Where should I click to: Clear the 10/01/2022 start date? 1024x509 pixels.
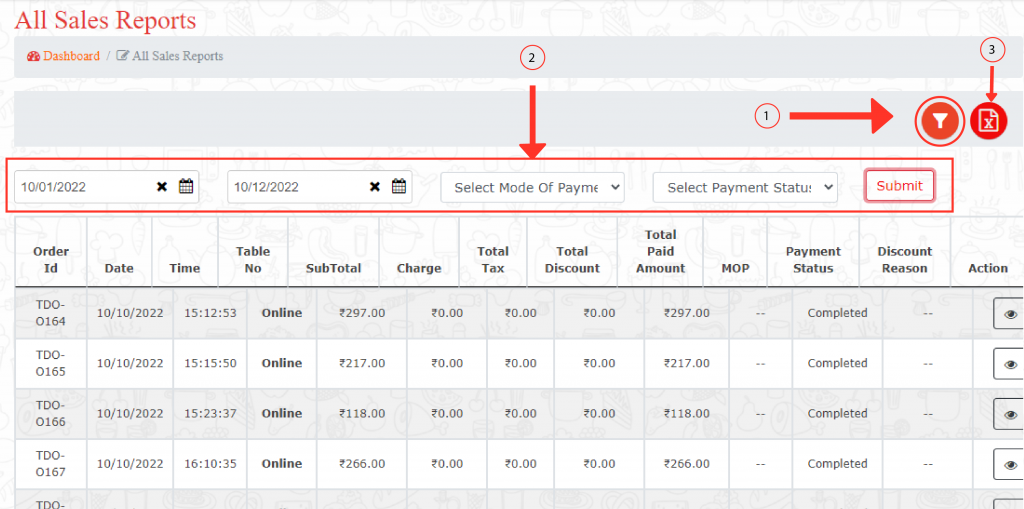point(162,187)
